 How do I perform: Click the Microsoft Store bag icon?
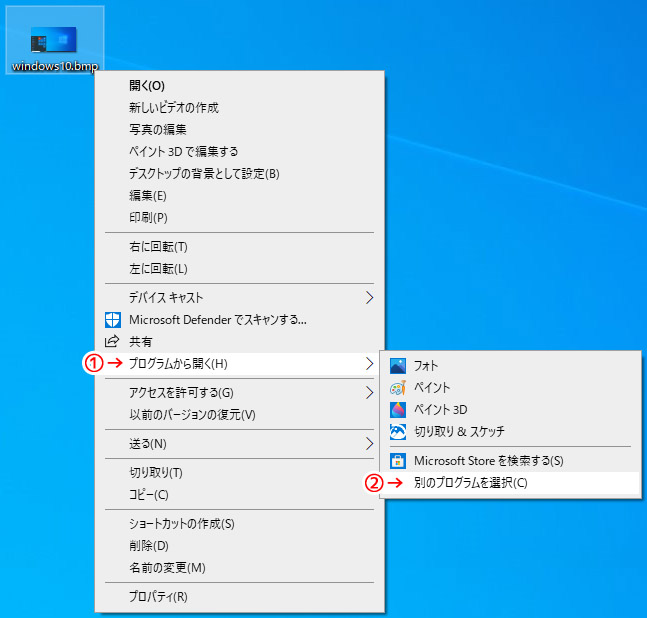(398, 461)
